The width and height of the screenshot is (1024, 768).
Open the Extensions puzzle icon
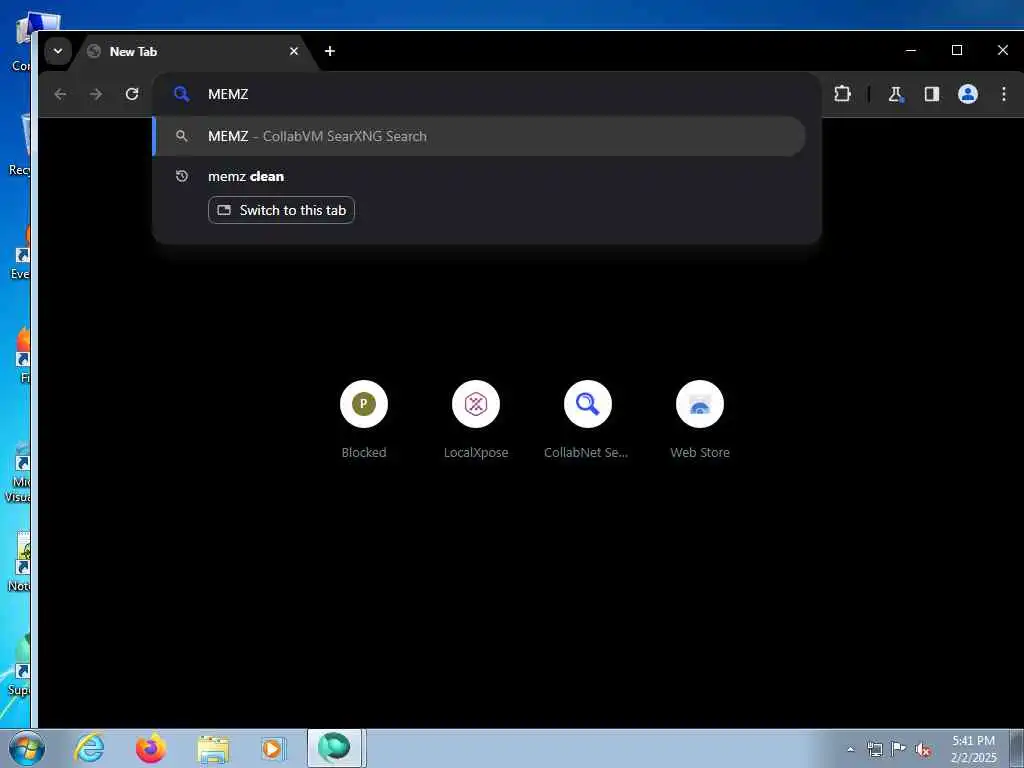pyautogui.click(x=842, y=94)
